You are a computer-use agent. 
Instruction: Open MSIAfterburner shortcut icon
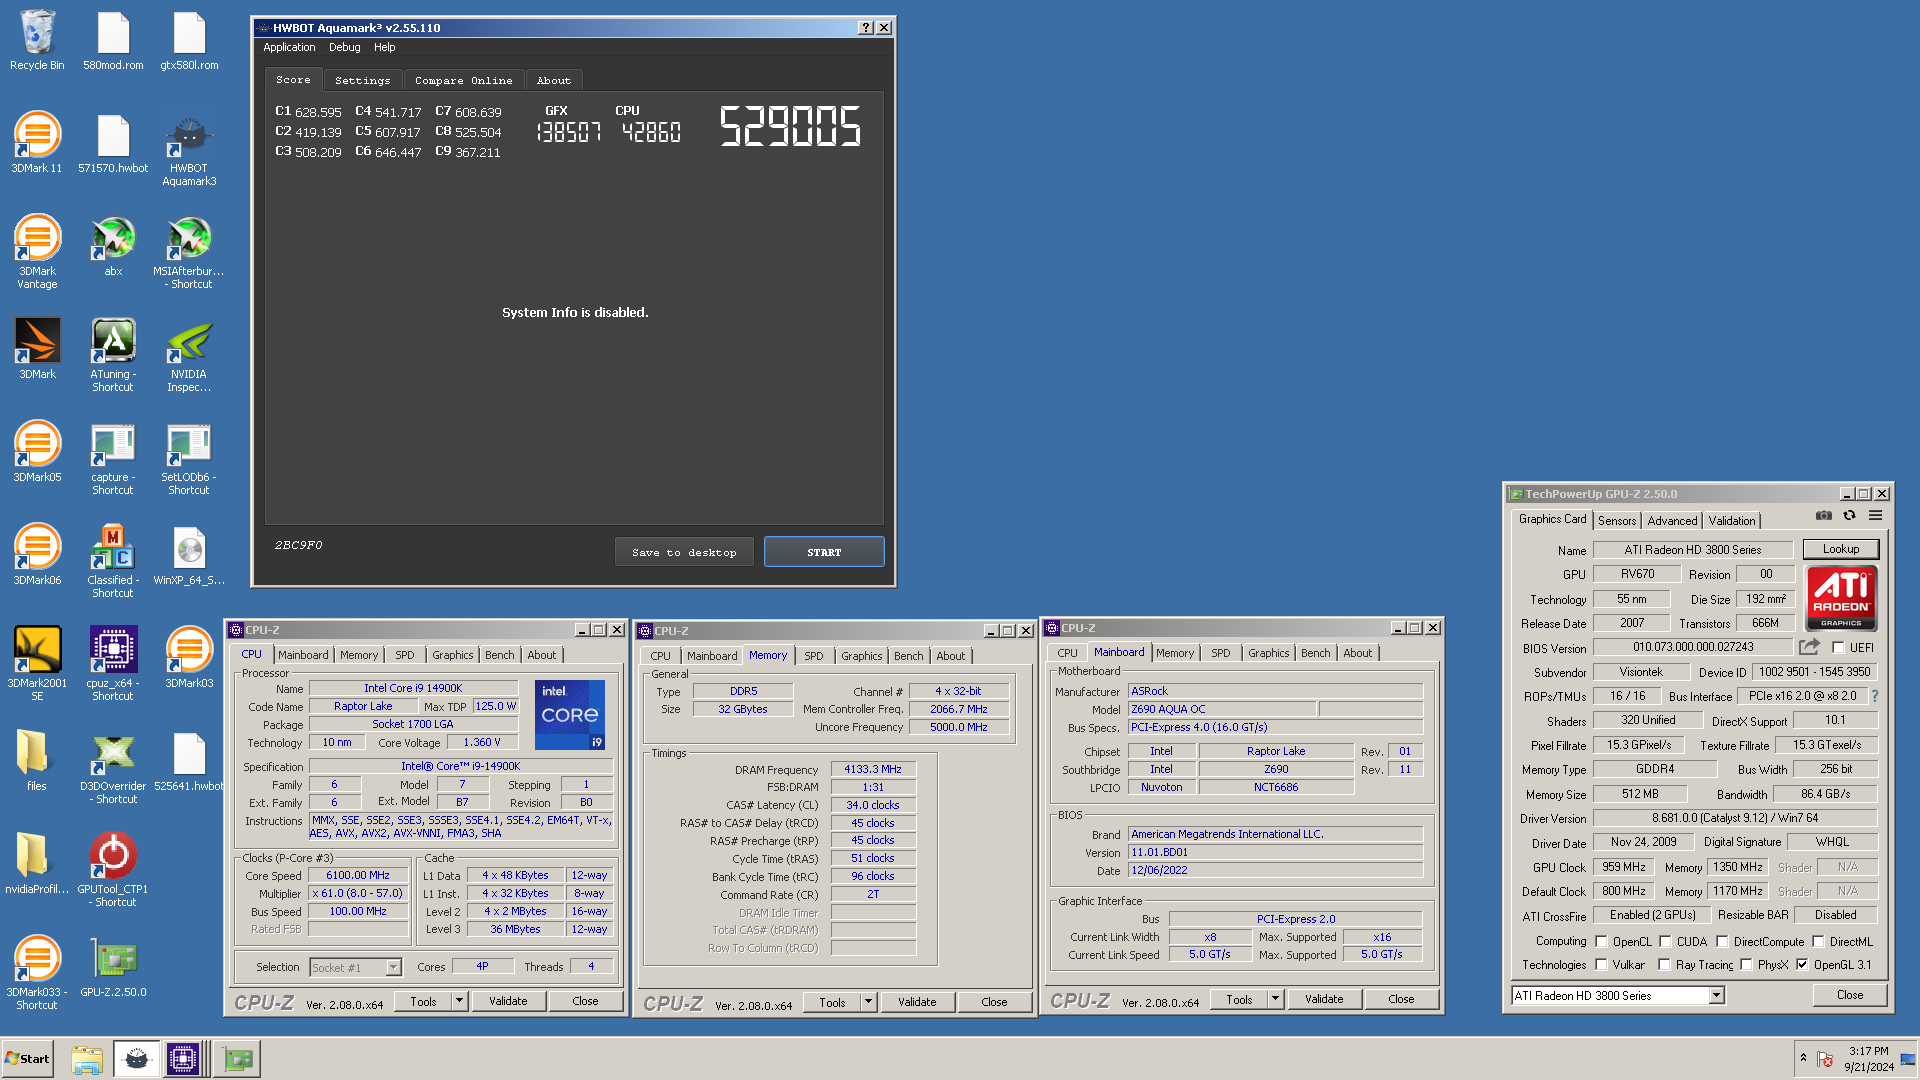(x=189, y=252)
